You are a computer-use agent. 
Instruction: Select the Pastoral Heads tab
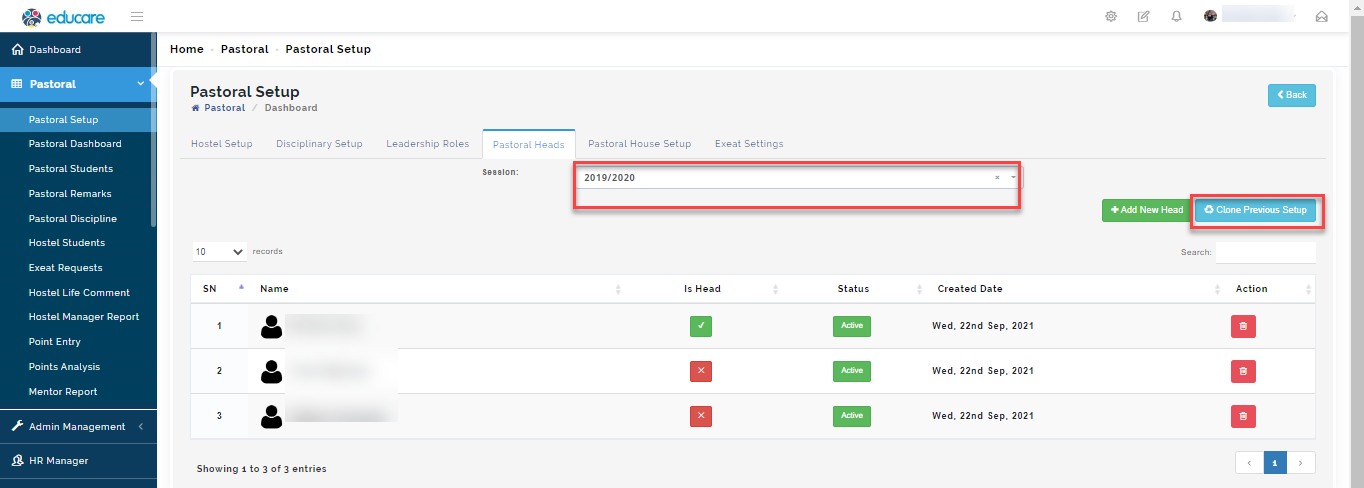tap(529, 145)
